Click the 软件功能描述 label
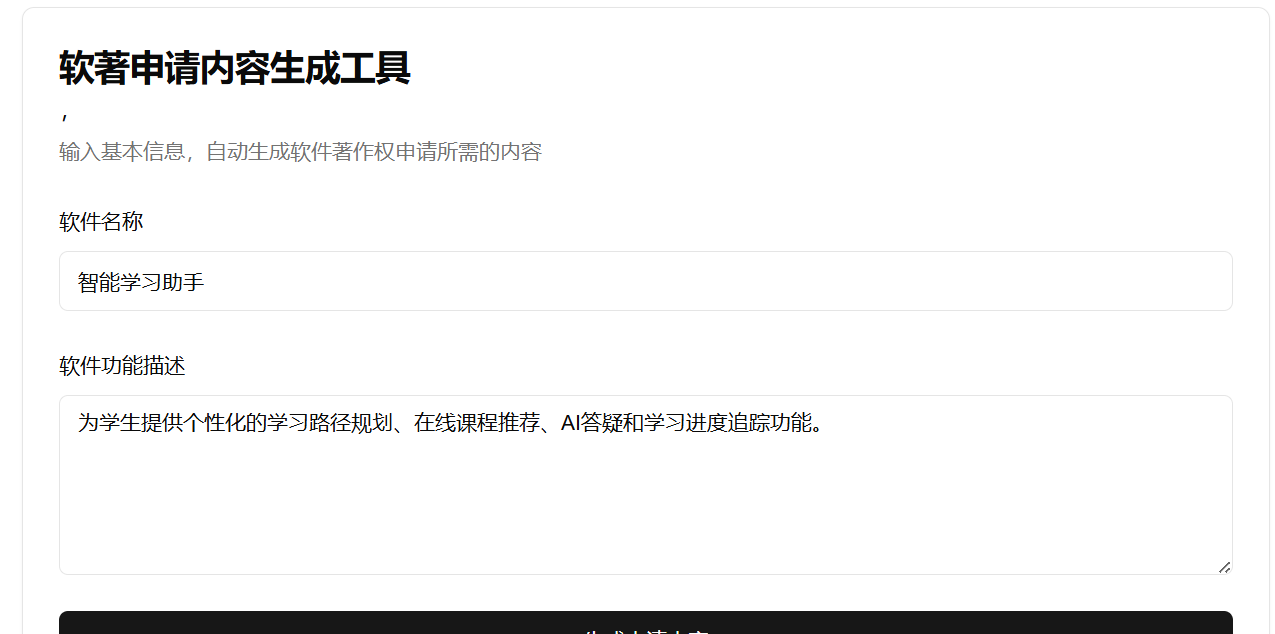The width and height of the screenshot is (1275, 634). click(122, 366)
